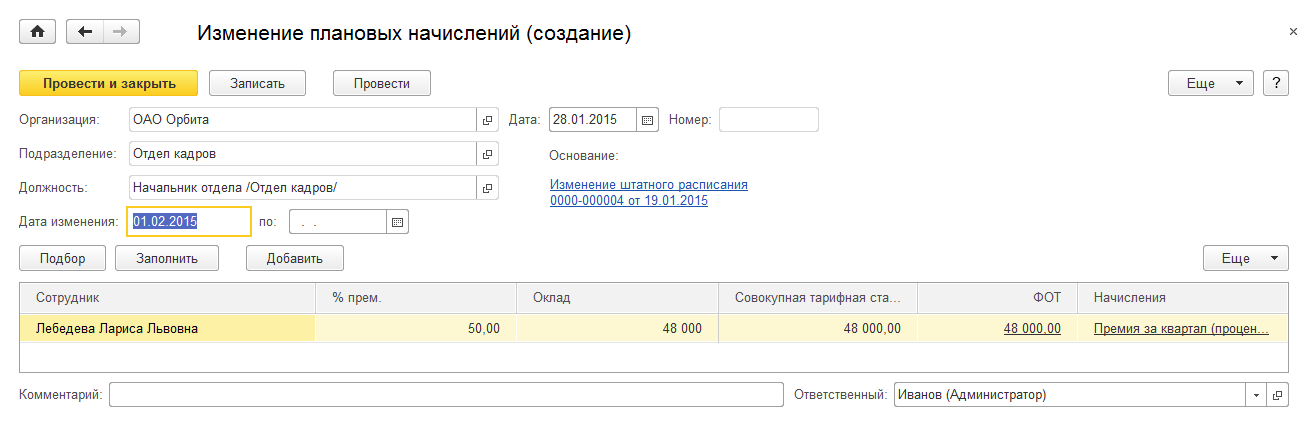
Task: Open the department selection icon
Action: tap(487, 155)
